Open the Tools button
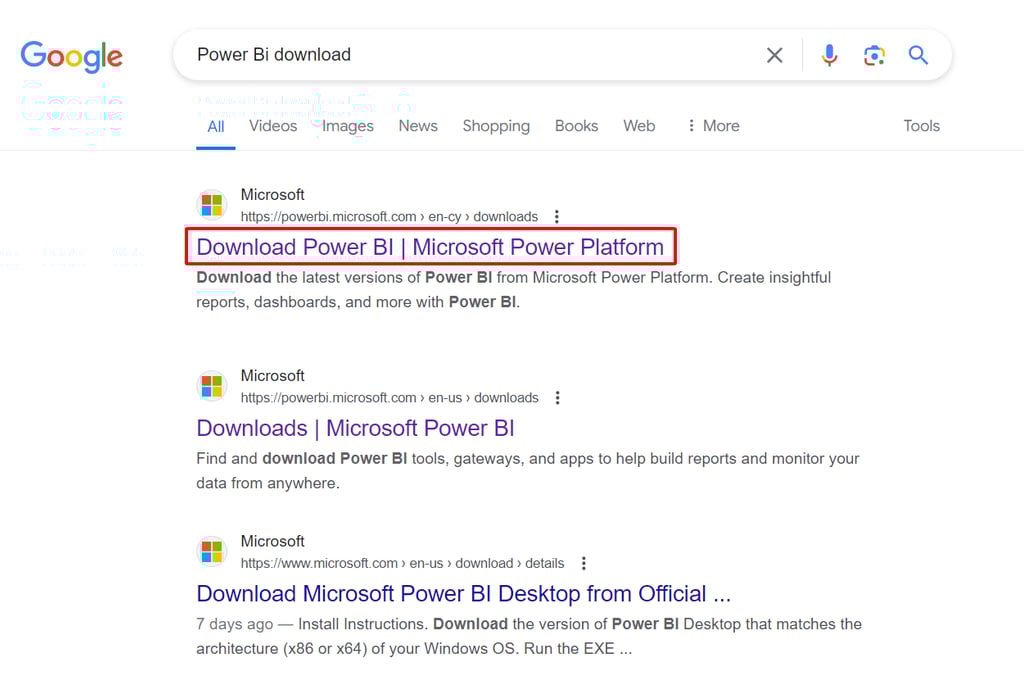The image size is (1024, 676). [x=921, y=126]
